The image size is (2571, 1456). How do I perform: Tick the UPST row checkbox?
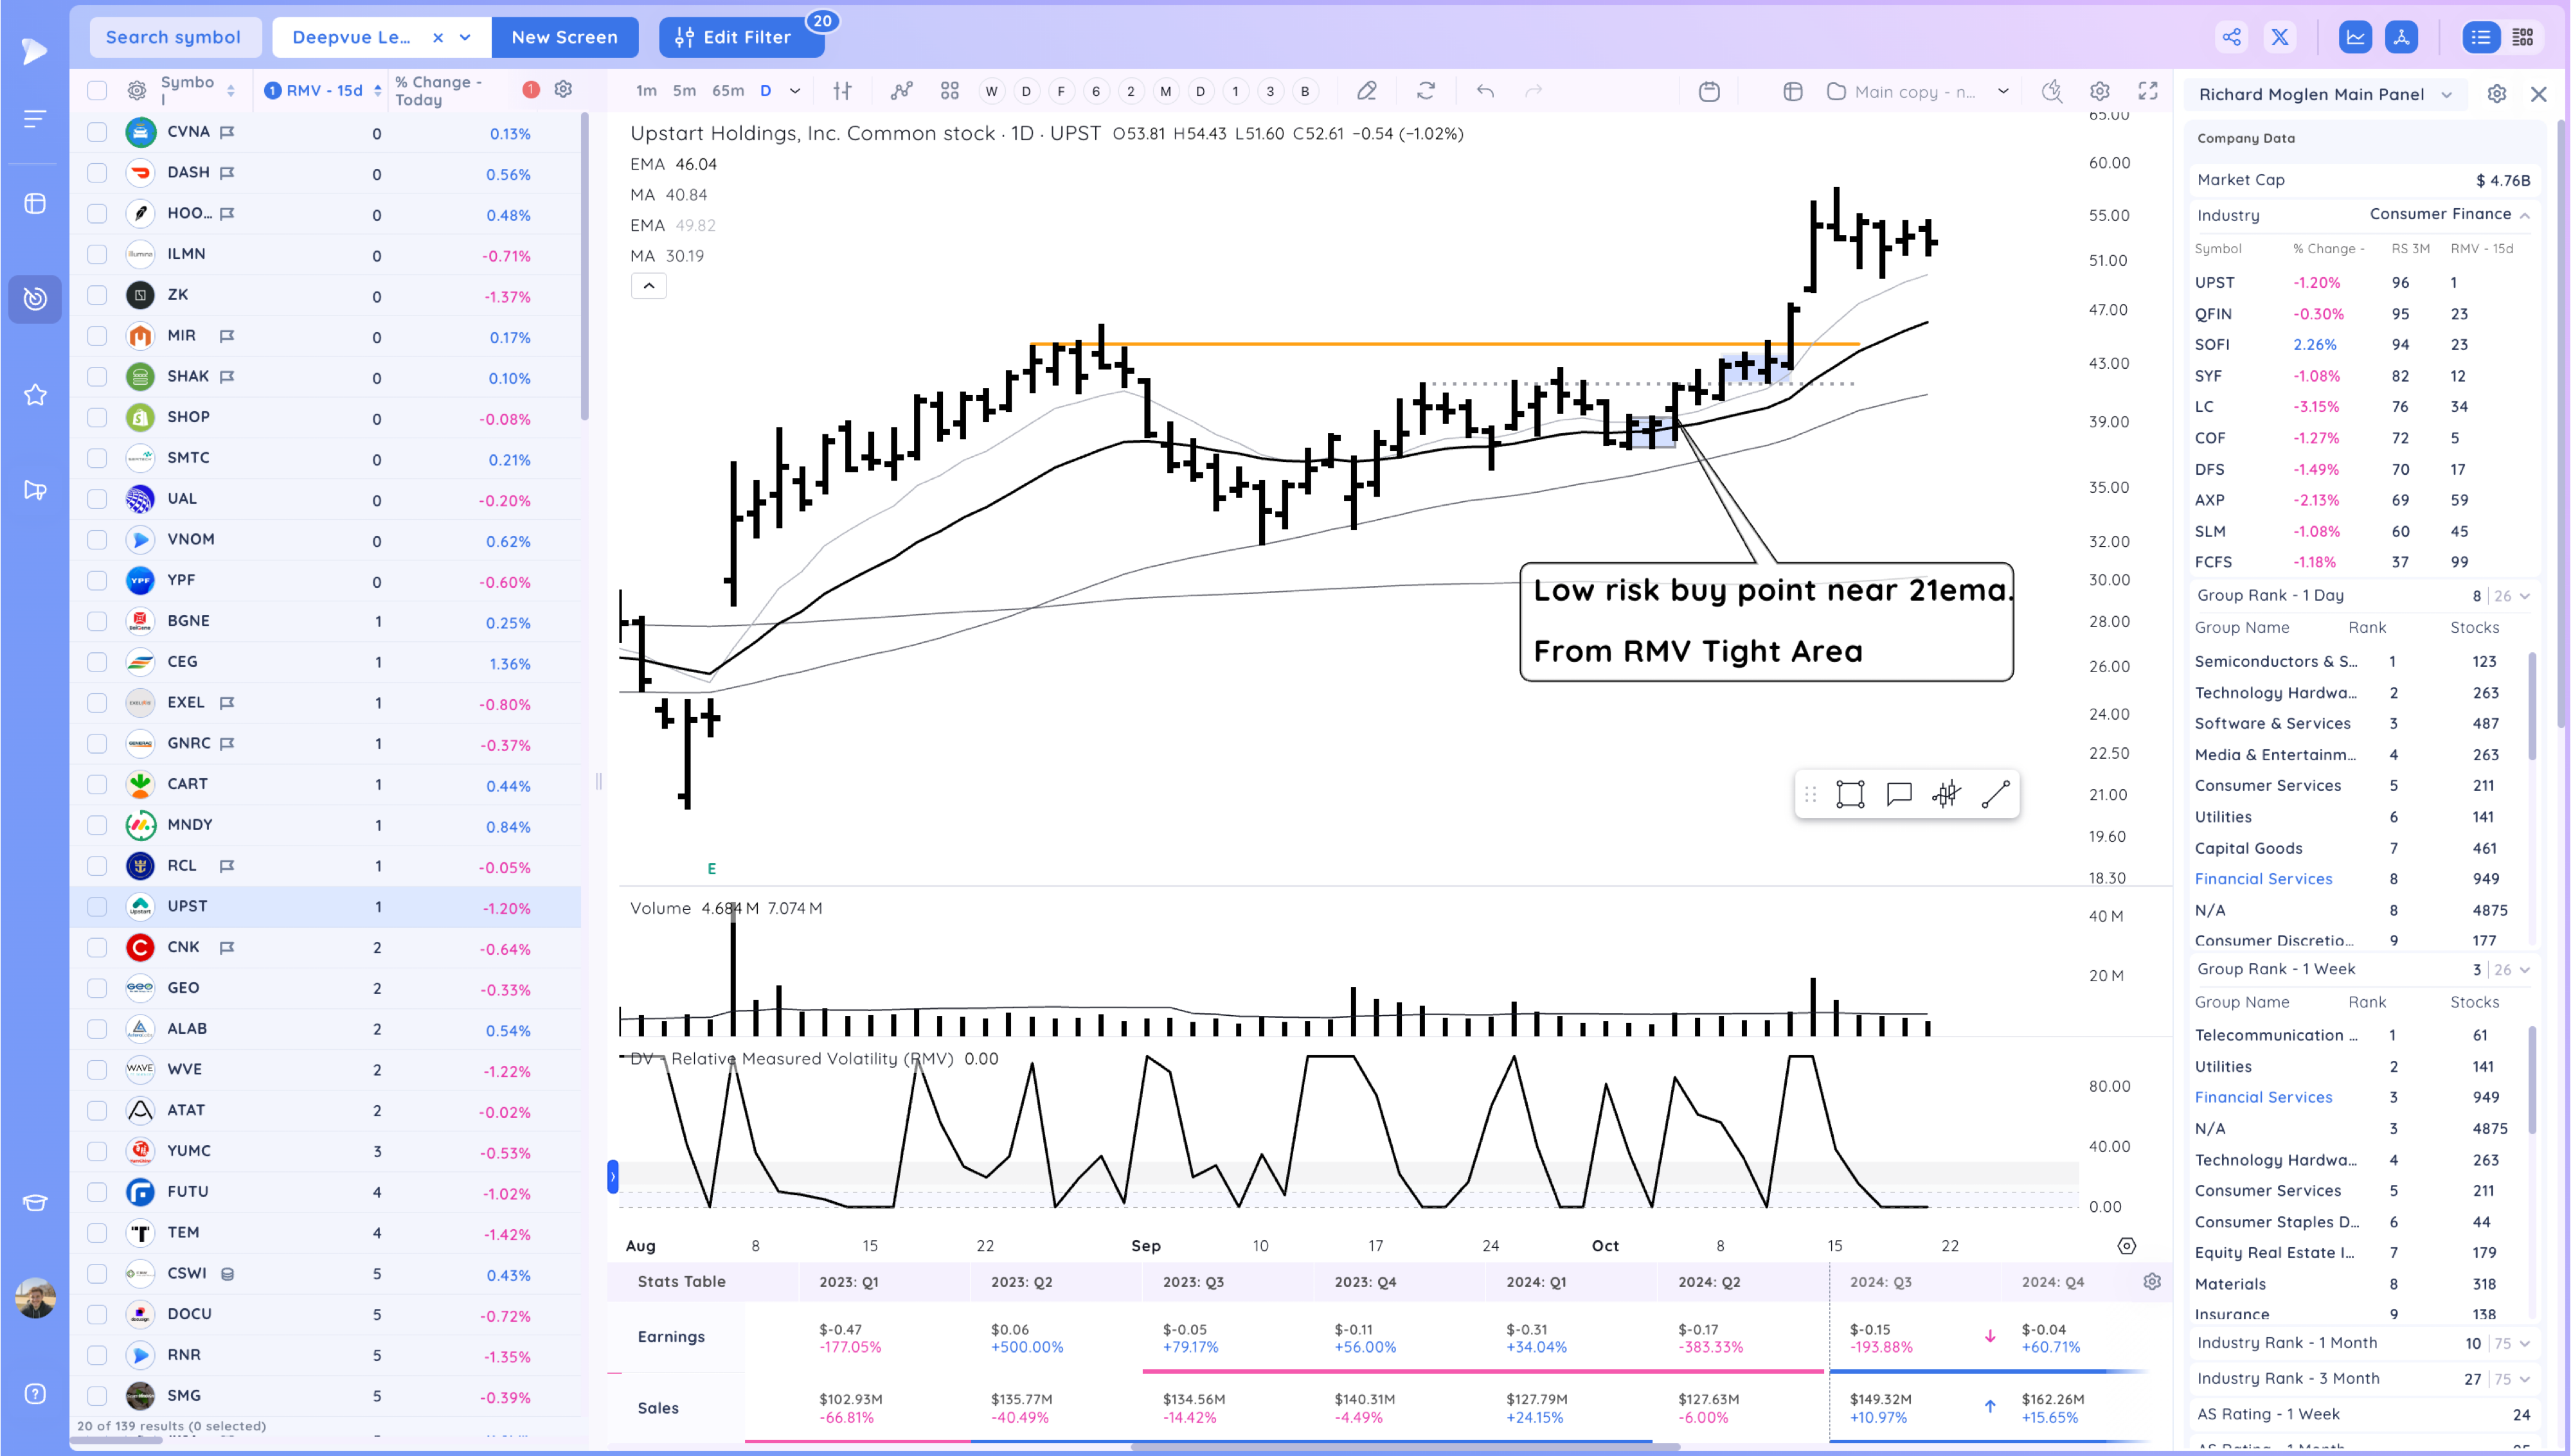point(97,907)
